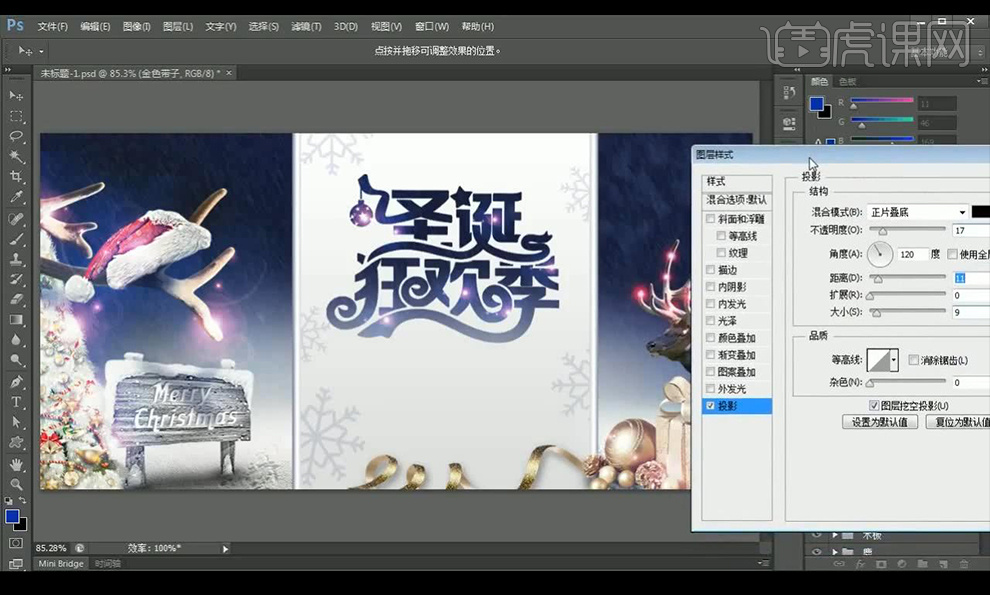This screenshot has height=595, width=990.
Task: Enable the 描边 style checkbox
Action: pos(711,270)
